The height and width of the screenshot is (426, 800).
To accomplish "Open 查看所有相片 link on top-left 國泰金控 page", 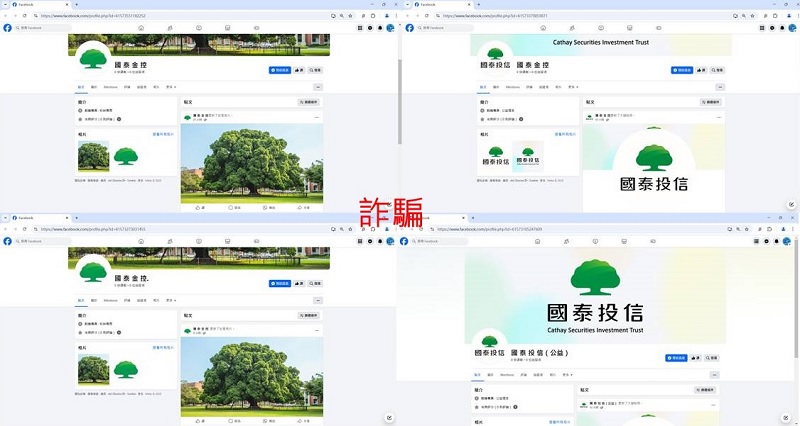I will (163, 134).
